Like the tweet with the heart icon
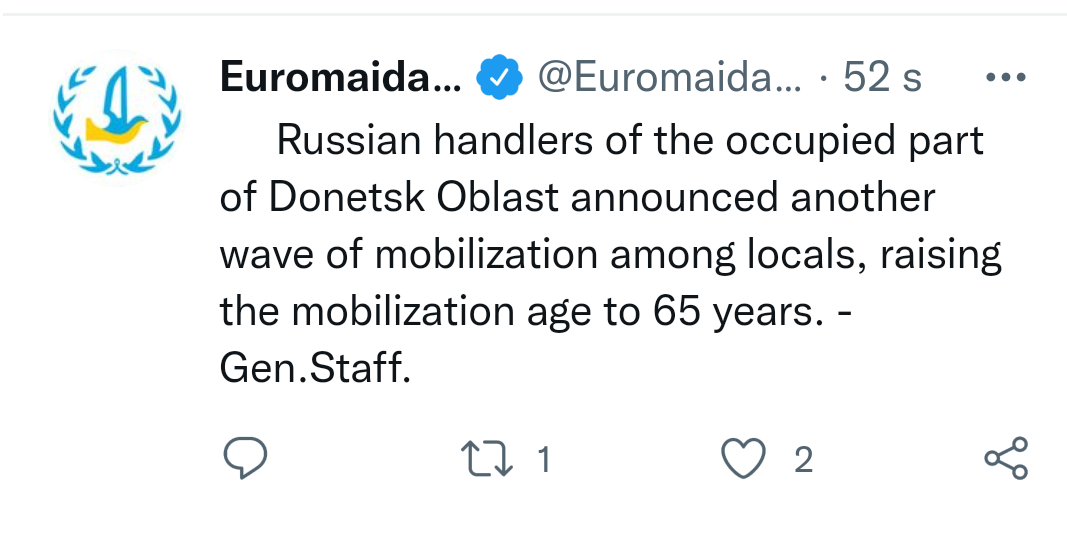 (x=743, y=459)
